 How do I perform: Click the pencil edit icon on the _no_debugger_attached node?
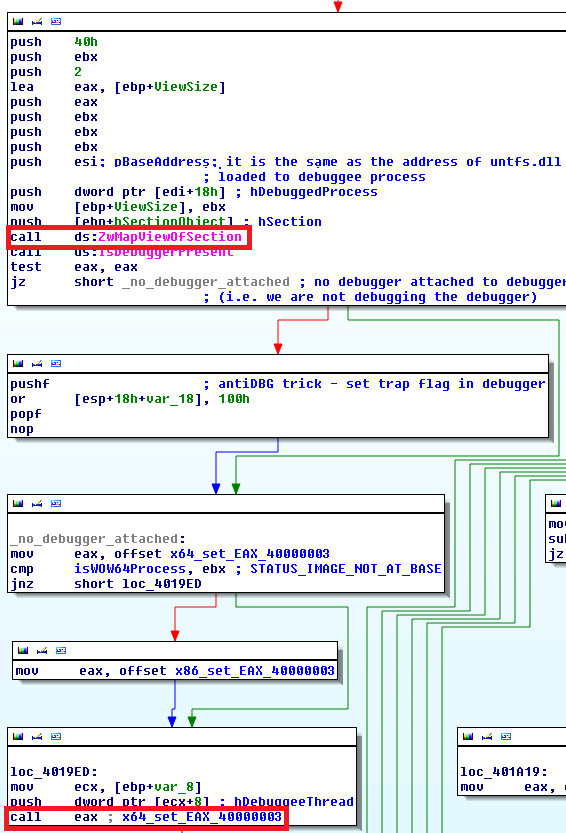[37, 504]
